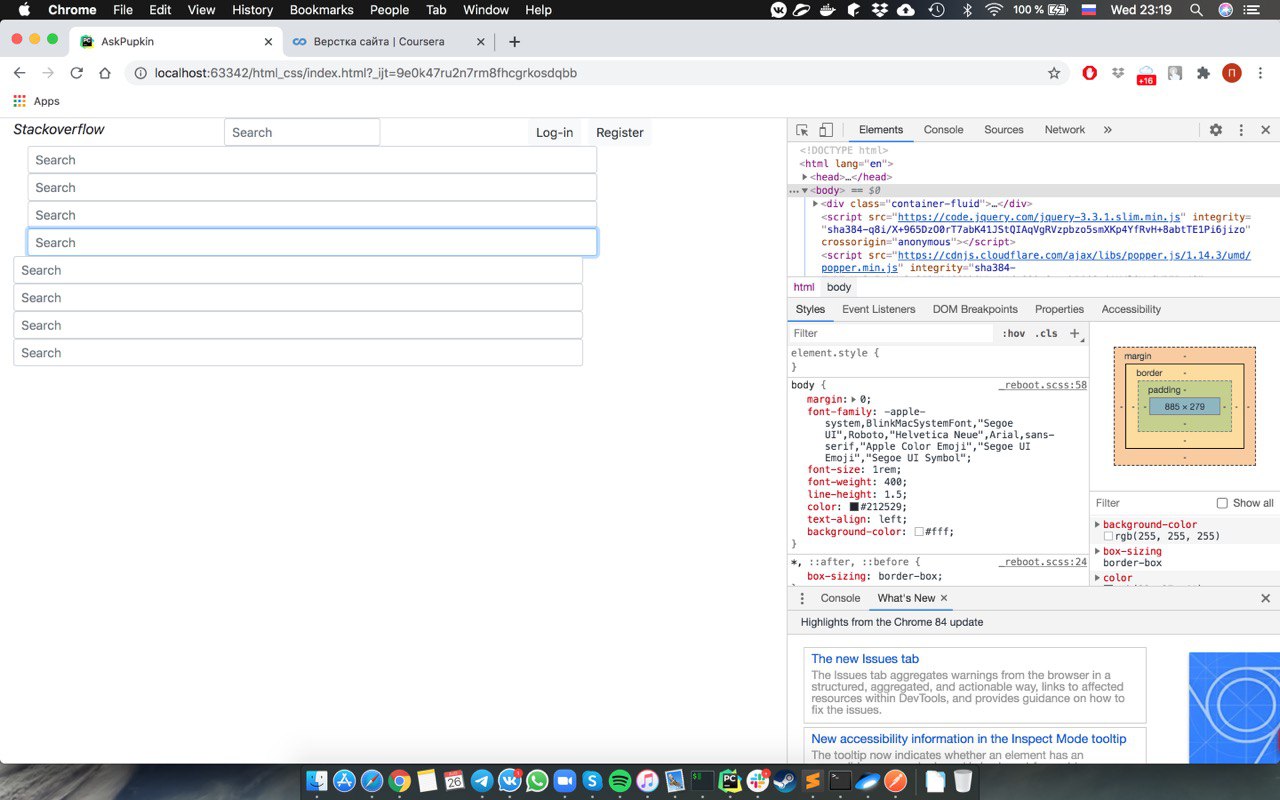Click the rgb(255, 255, 255) computed swatch

(1108, 537)
